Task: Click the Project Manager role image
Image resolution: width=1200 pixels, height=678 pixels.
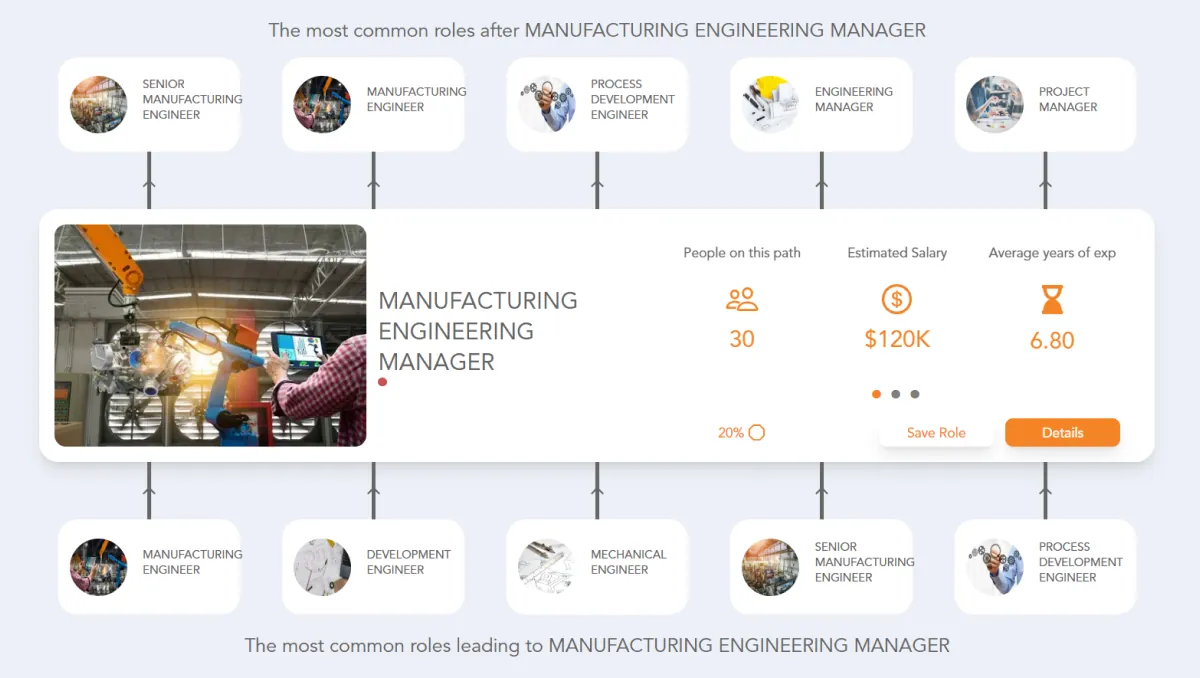Action: click(995, 104)
